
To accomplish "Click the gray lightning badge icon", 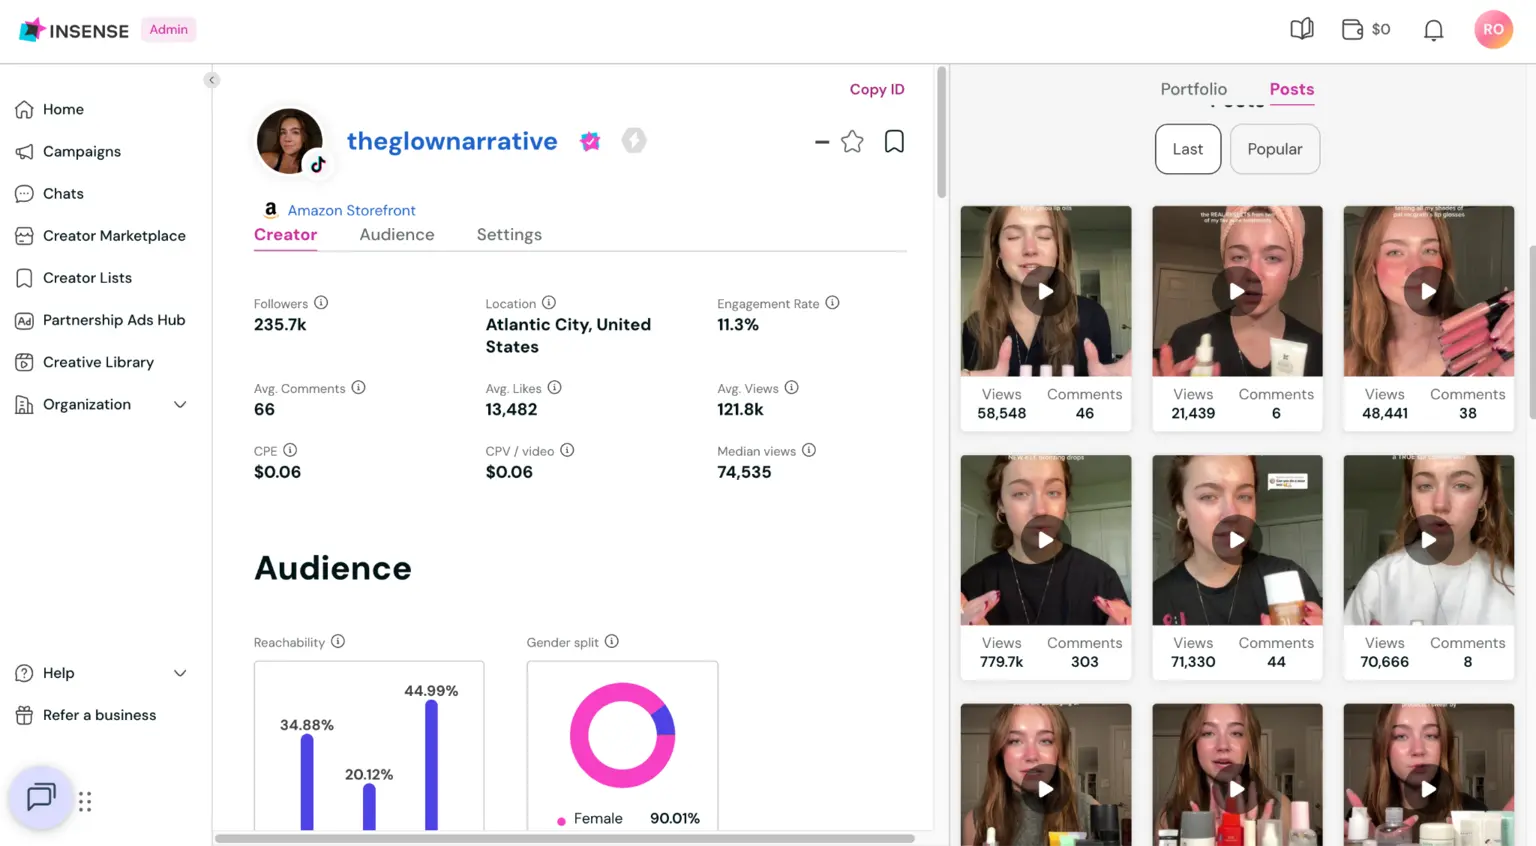I will pyautogui.click(x=634, y=141).
